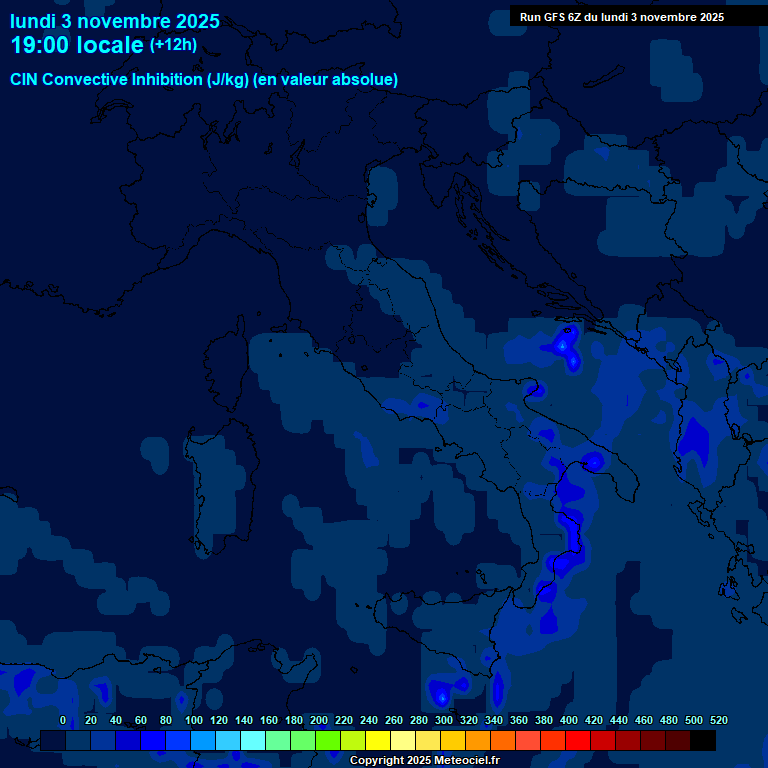Viewport: 768px width, 768px height.
Task: Click the '(en valeur absolue)' subtitle text
Action: click(326, 79)
